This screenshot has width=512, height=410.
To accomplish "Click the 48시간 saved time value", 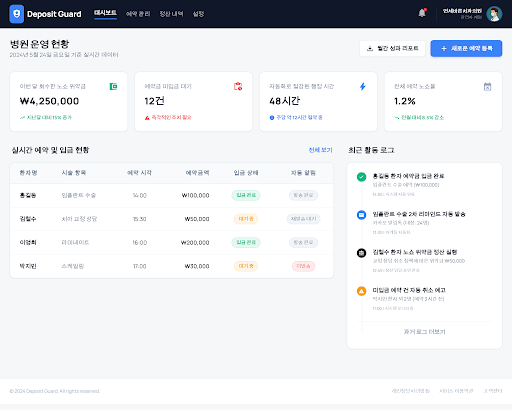I will pyautogui.click(x=285, y=101).
